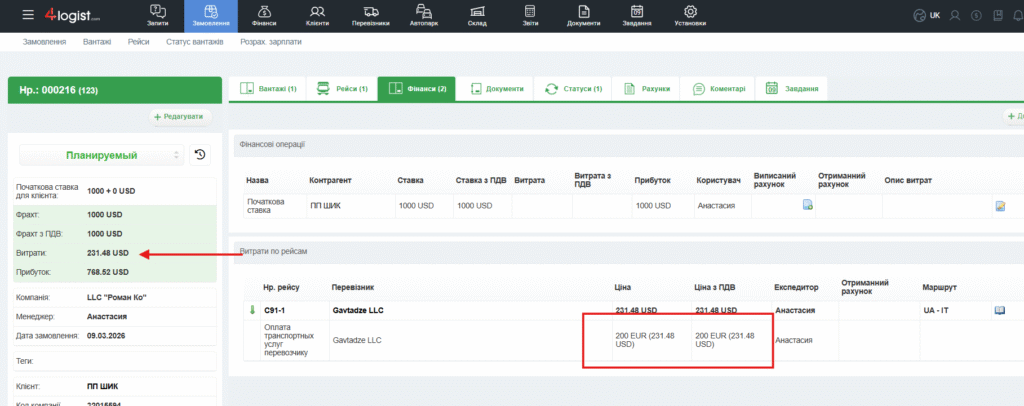Open the Установки settings gear
The image size is (1024, 406).
pos(690,15)
